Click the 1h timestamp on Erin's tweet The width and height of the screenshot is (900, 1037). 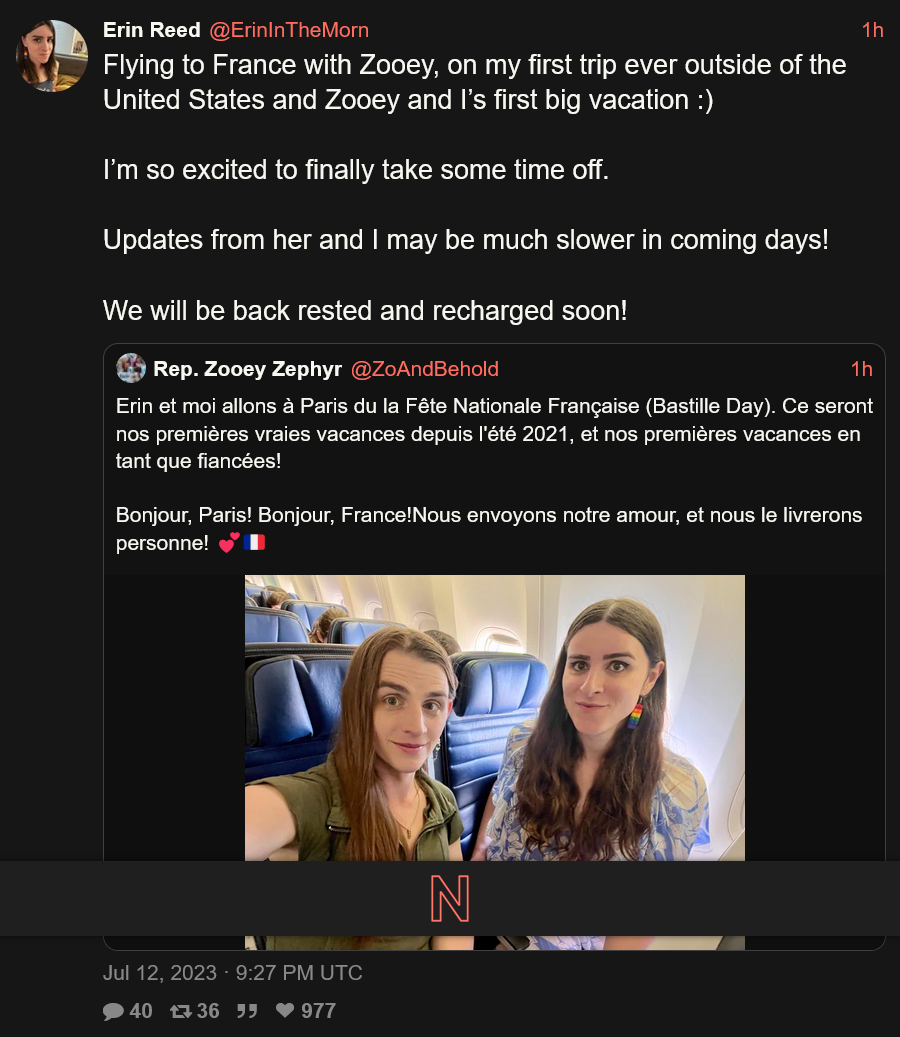tap(872, 30)
